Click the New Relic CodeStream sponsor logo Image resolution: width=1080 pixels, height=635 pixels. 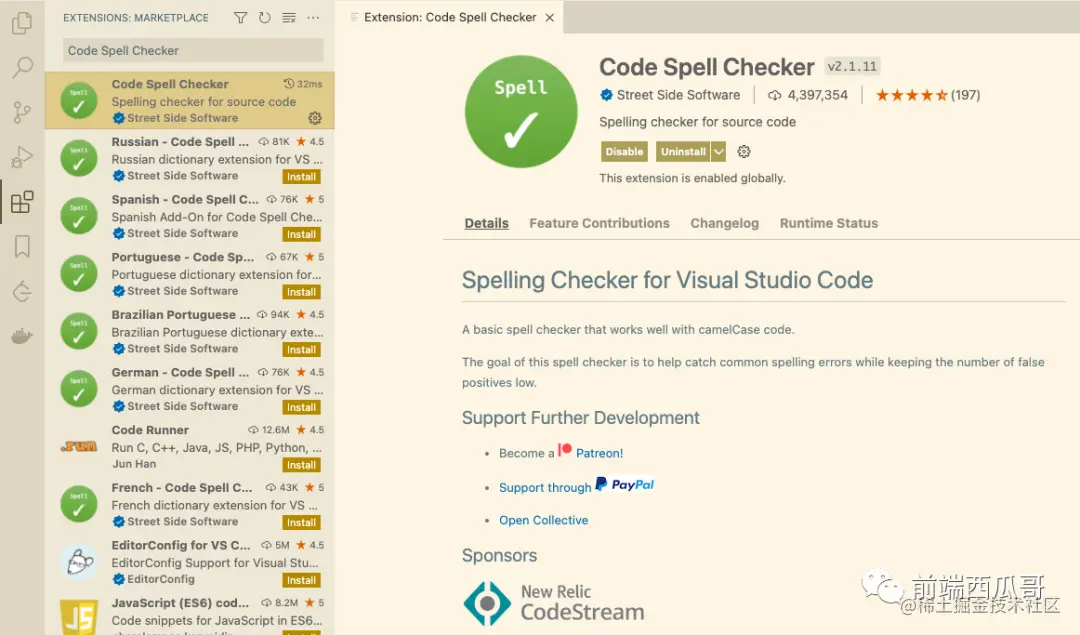(554, 603)
